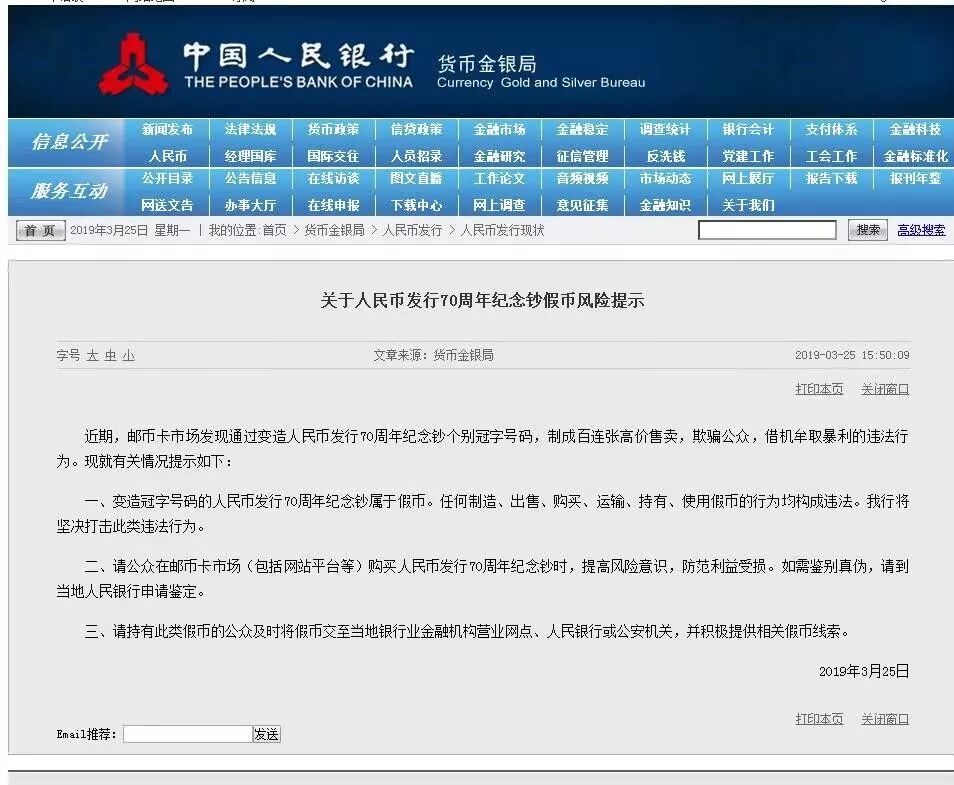Click 公开目录 under 服务互动
The height and width of the screenshot is (785, 954).
(x=167, y=178)
